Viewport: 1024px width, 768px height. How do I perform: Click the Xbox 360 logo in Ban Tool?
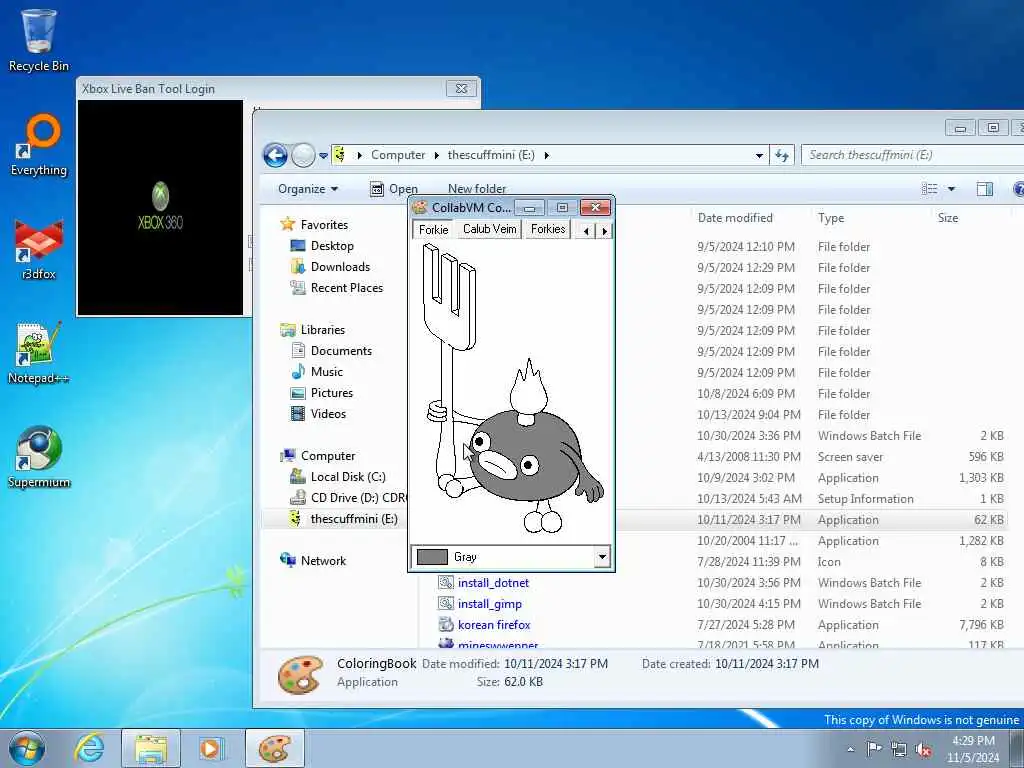click(x=161, y=206)
